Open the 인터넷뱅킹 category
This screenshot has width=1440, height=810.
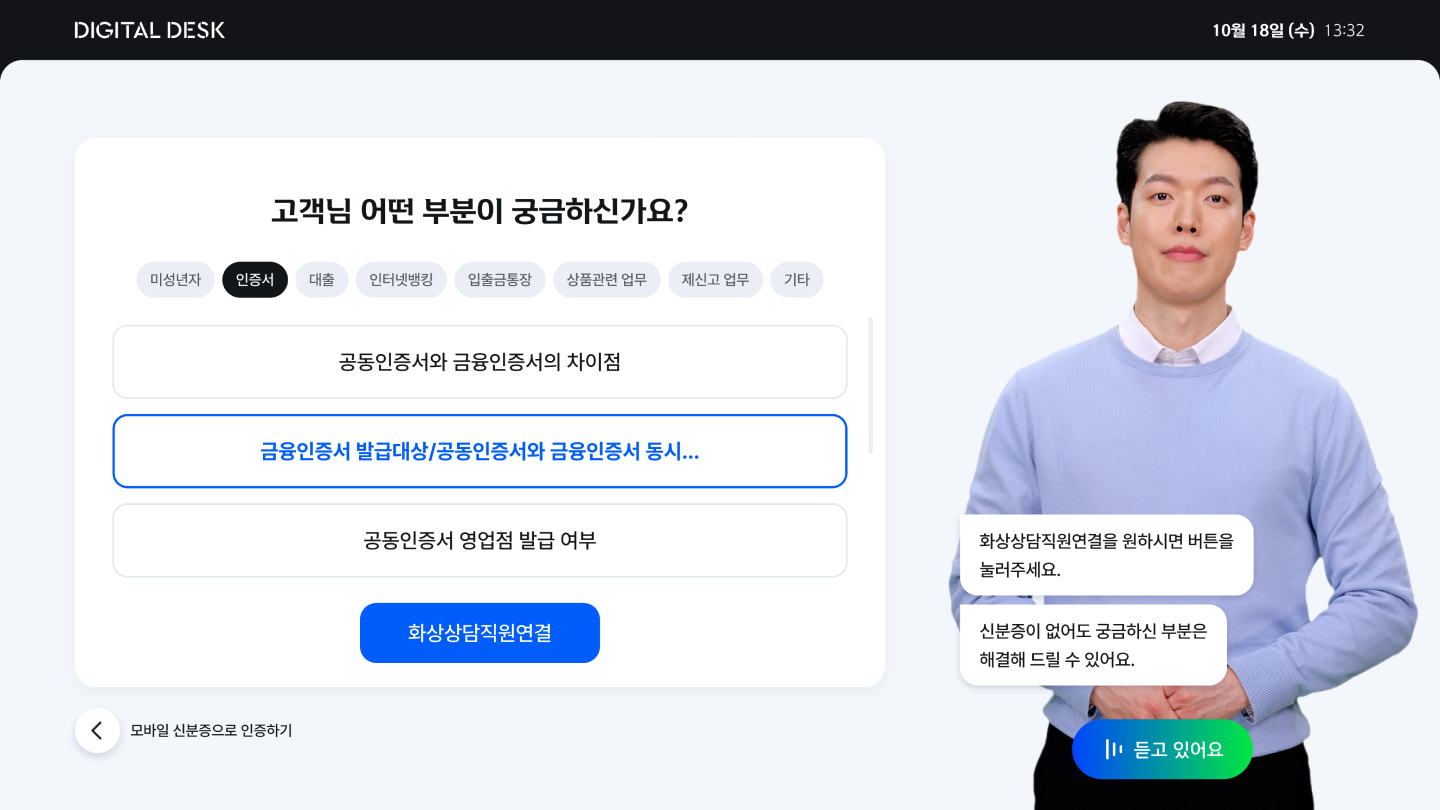pos(401,280)
